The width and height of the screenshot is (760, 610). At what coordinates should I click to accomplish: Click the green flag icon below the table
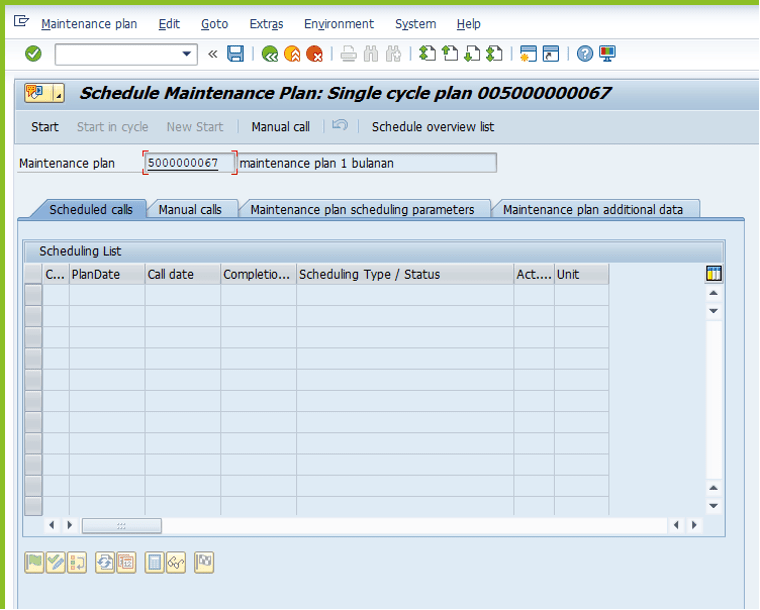pyautogui.click(x=34, y=563)
